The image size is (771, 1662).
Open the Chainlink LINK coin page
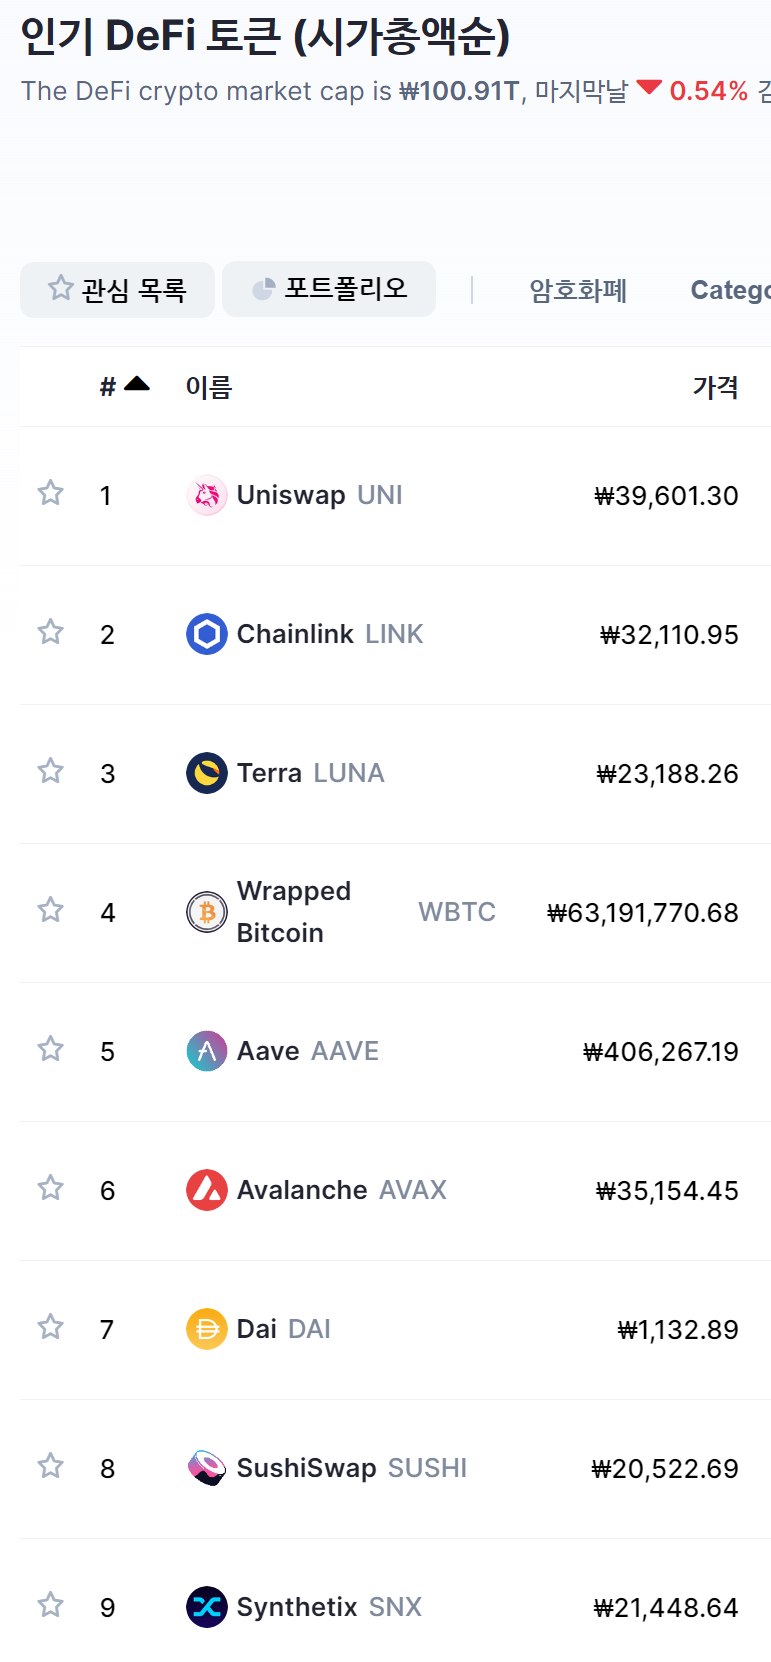click(x=294, y=634)
